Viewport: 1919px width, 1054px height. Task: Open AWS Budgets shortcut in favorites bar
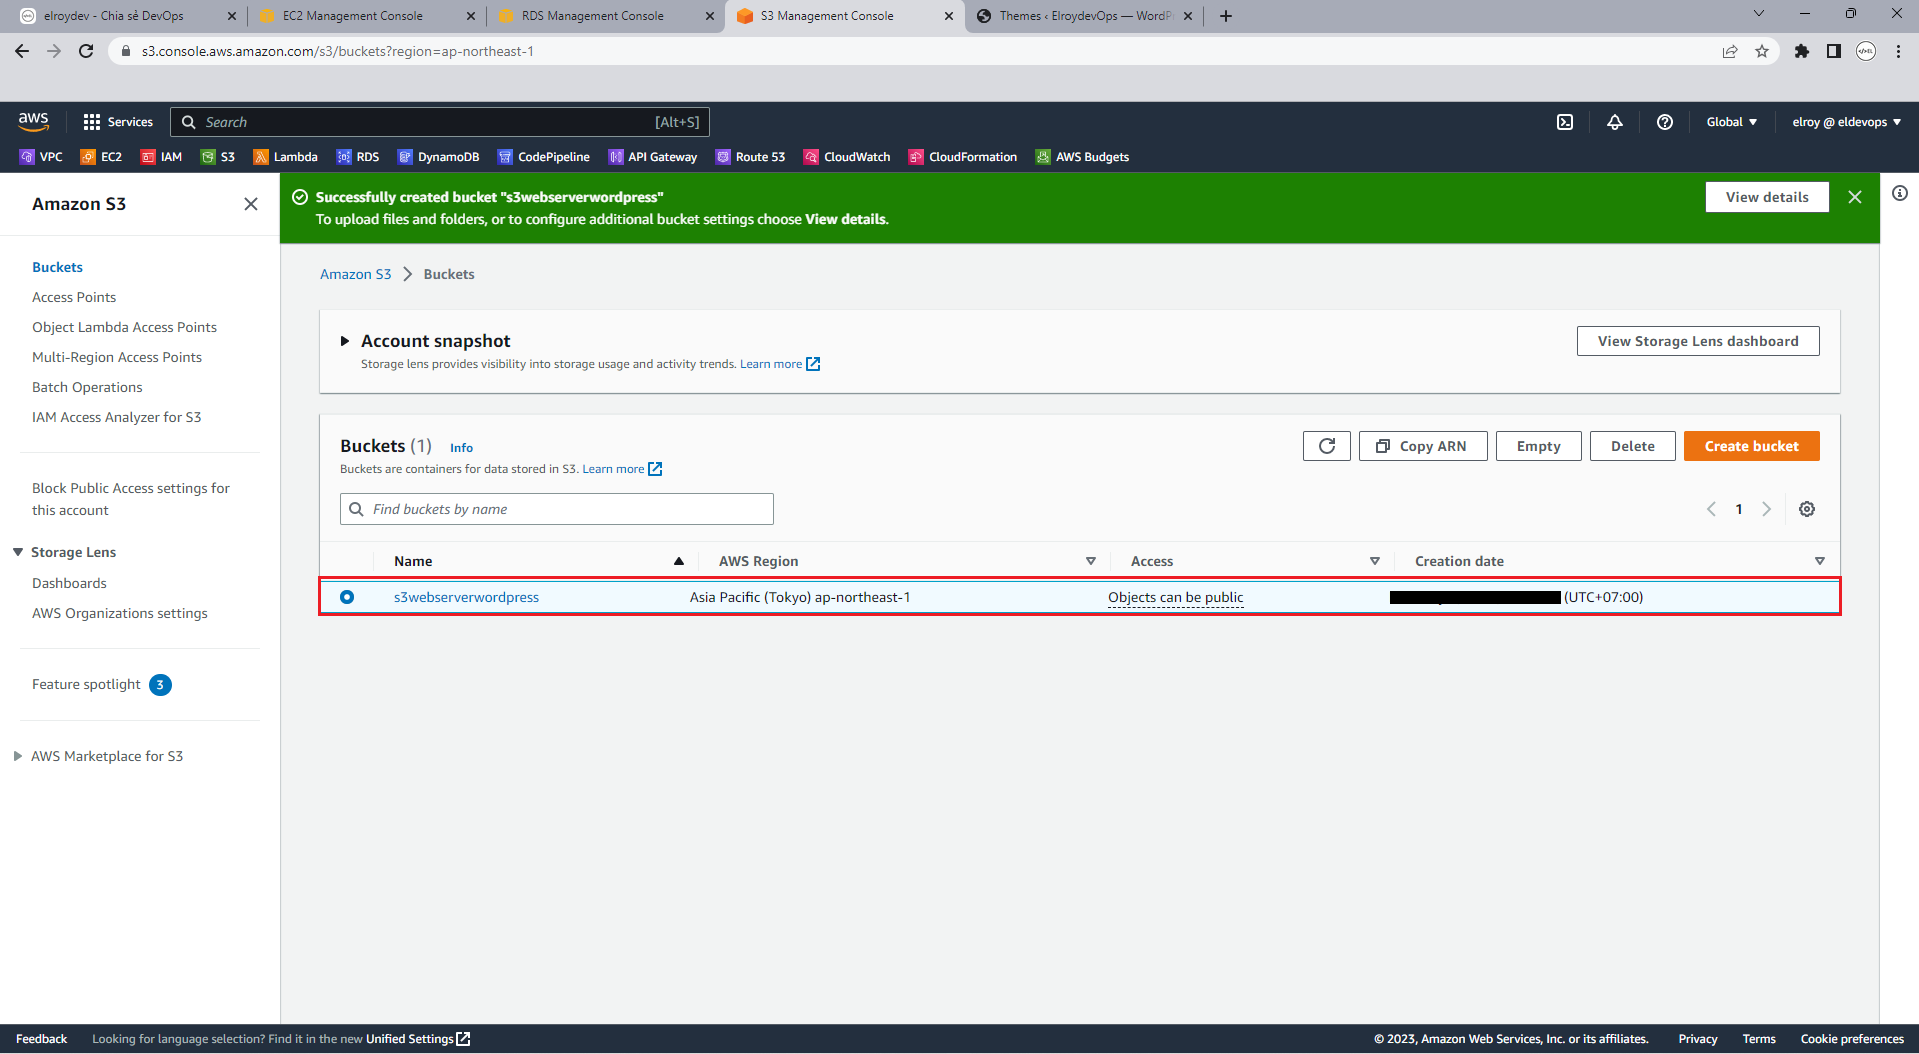(x=1083, y=157)
